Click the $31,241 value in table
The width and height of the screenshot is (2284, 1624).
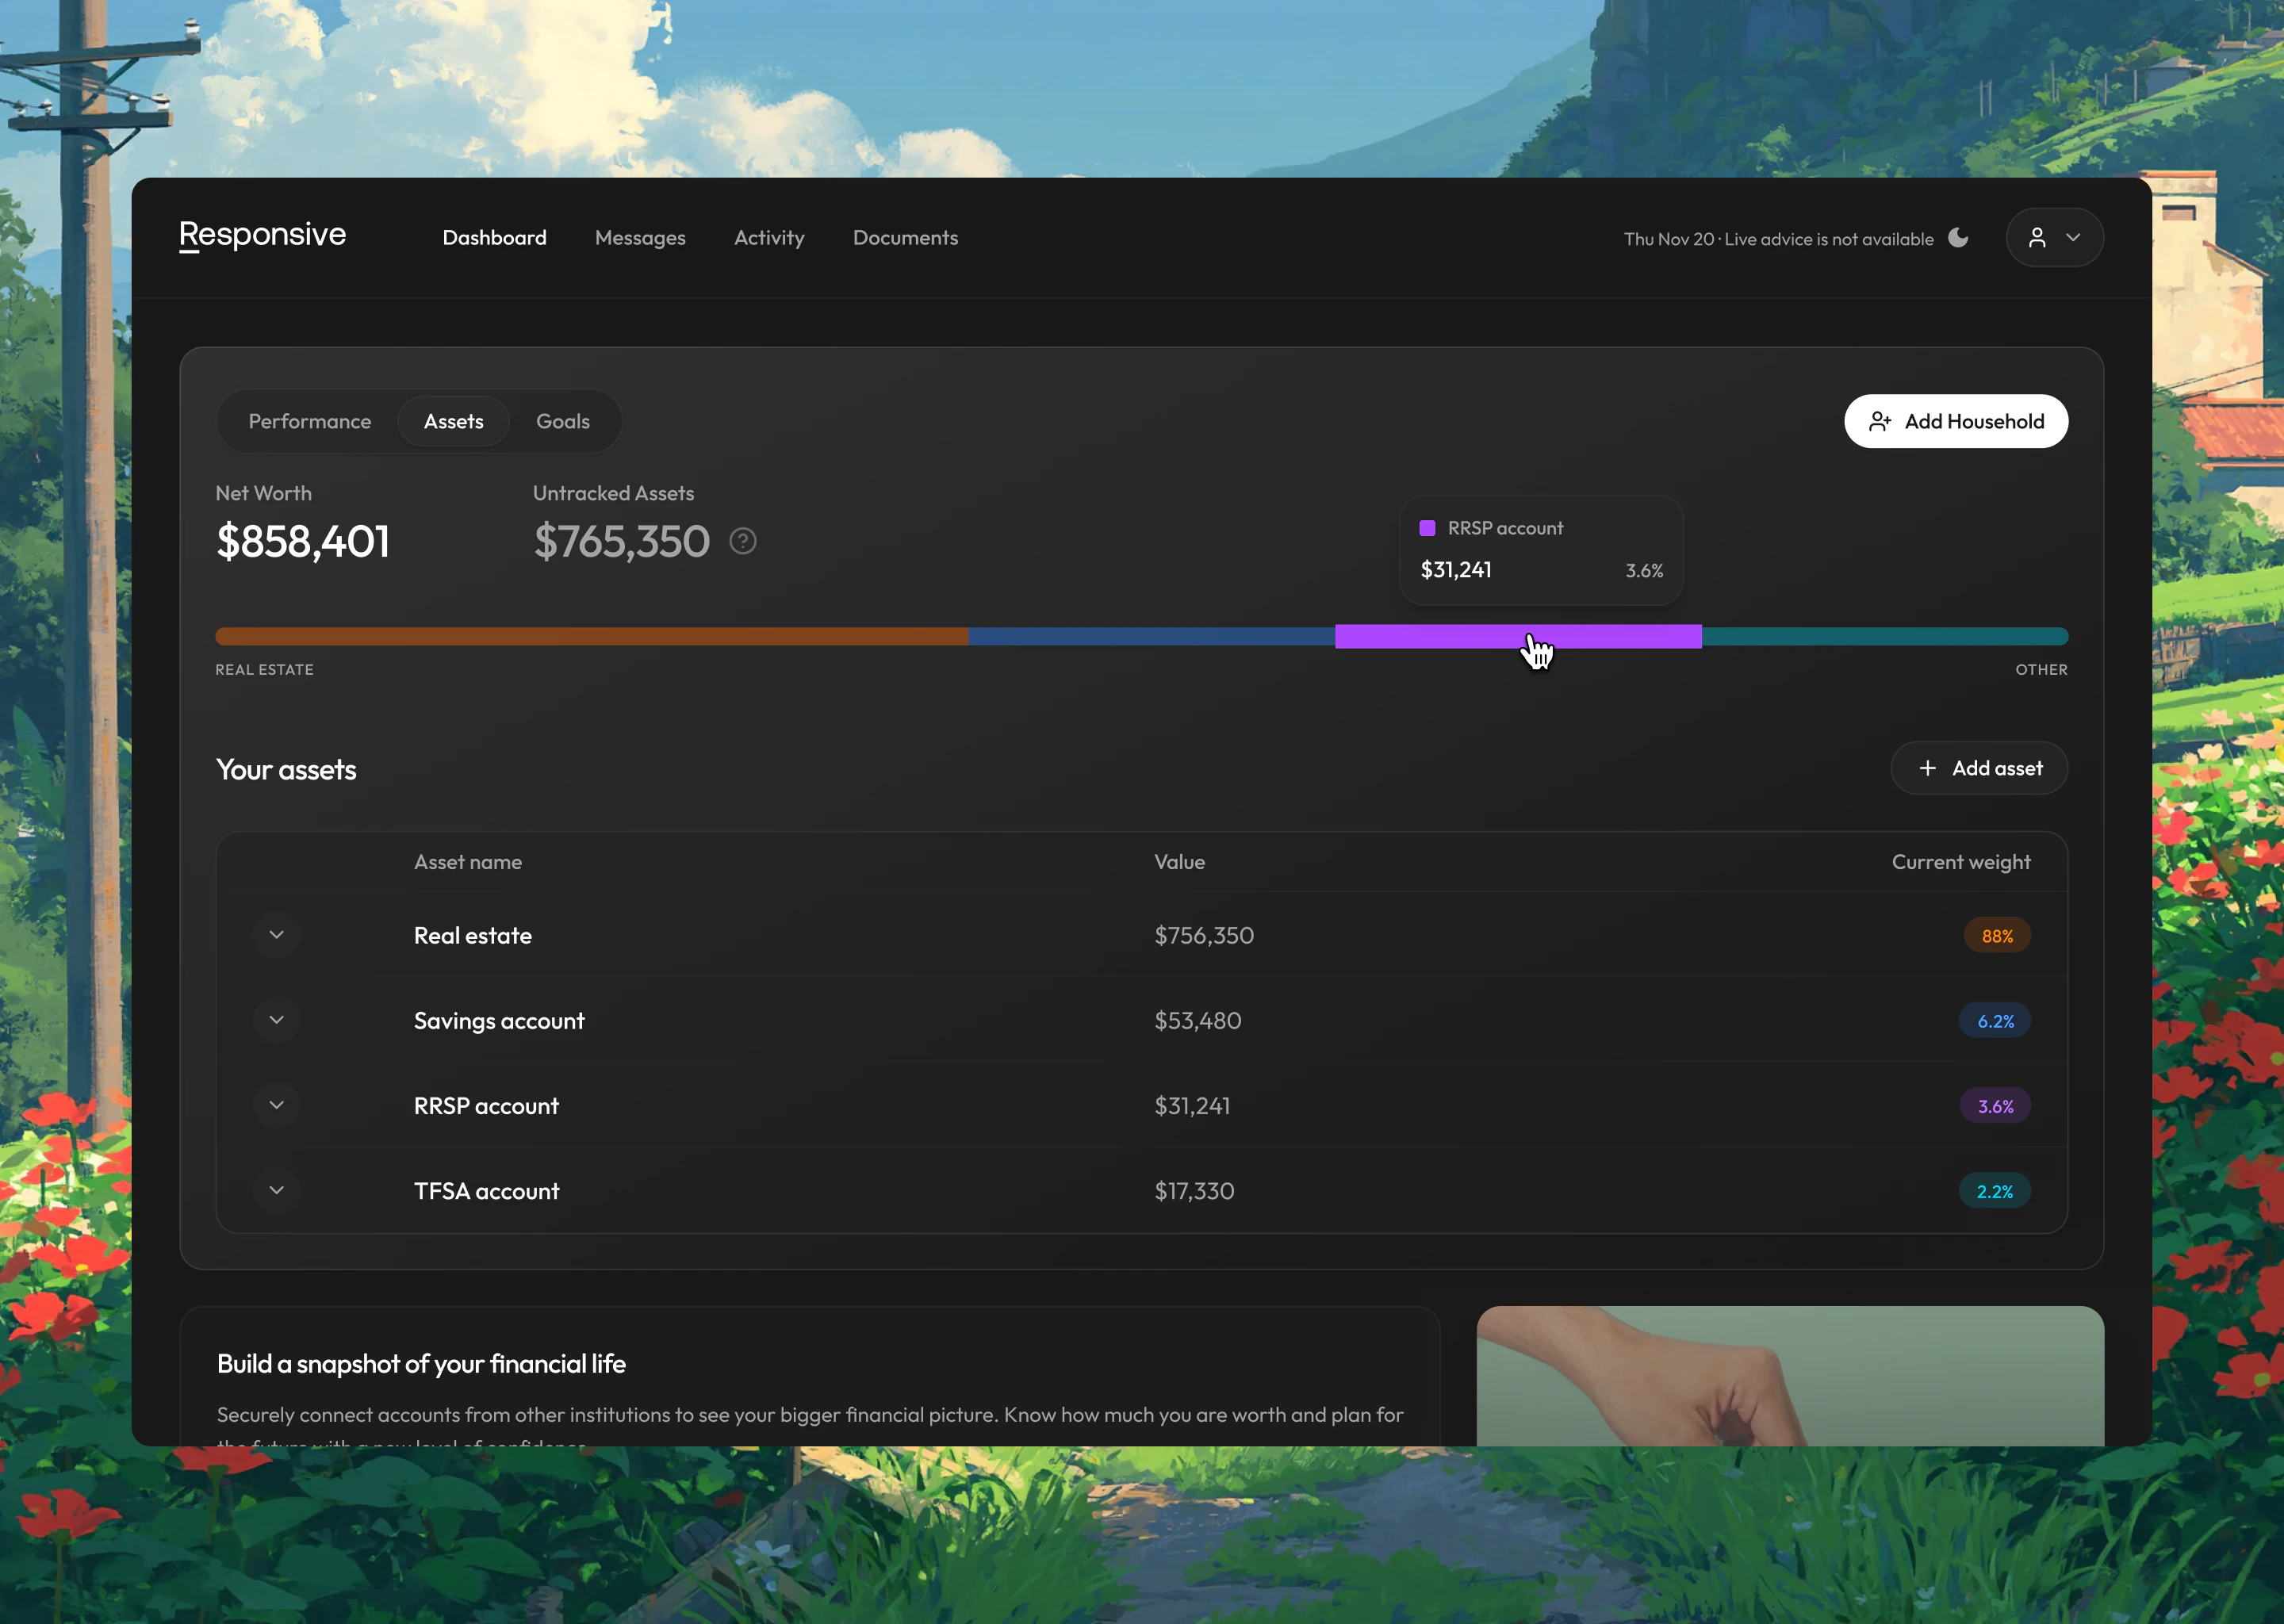pos(1192,1105)
